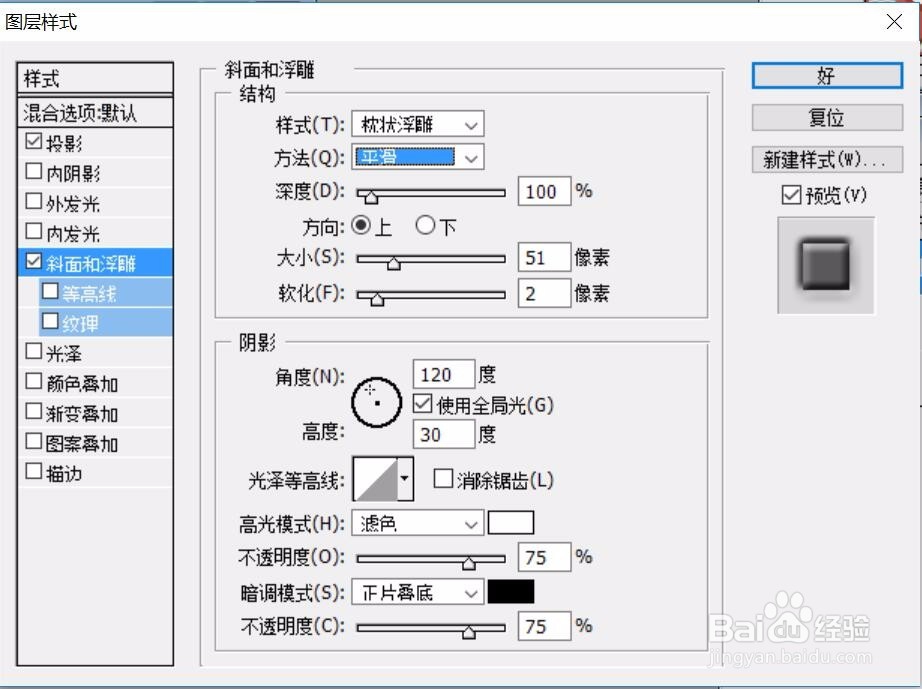This screenshot has height=689, width=922.
Task: Click the 深度 depth slider handle
Action: (x=371, y=196)
